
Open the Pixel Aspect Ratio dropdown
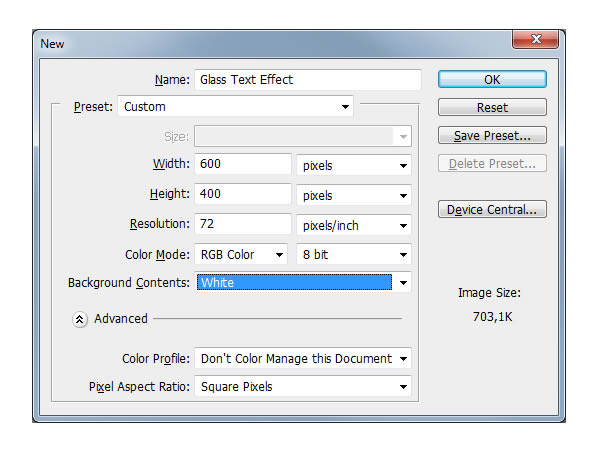pos(303,386)
